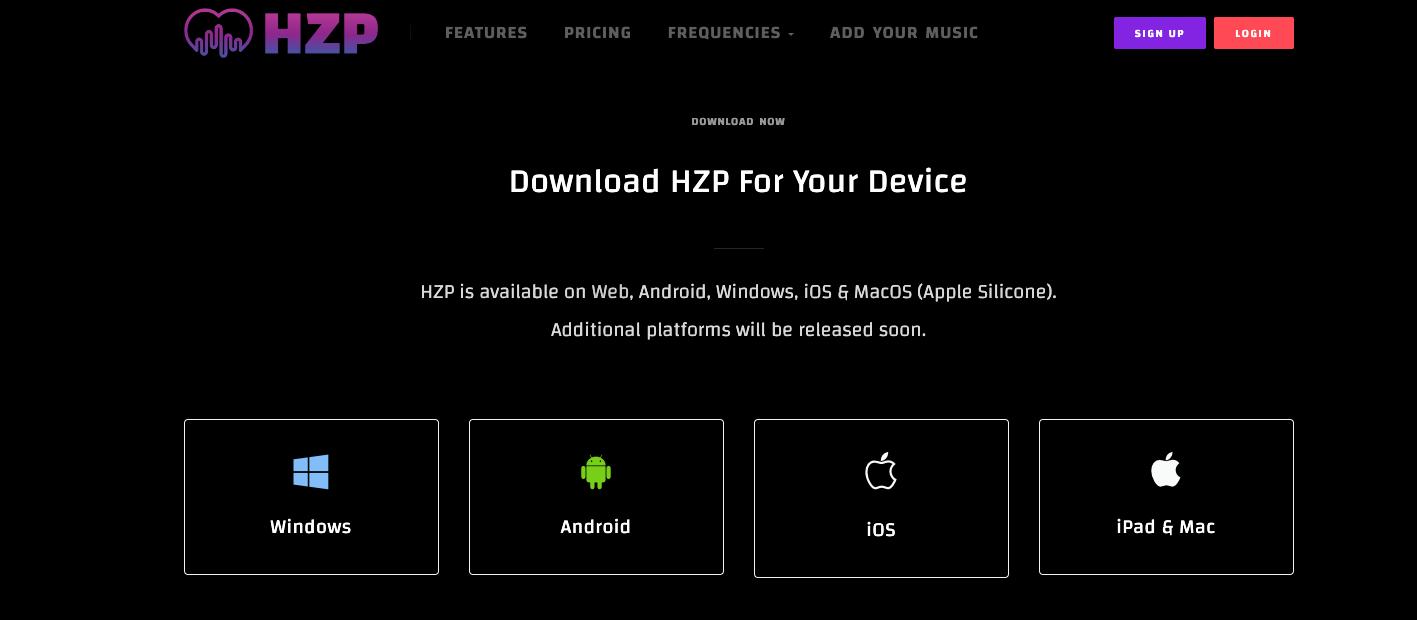Click the Windows logo icon

(311, 472)
